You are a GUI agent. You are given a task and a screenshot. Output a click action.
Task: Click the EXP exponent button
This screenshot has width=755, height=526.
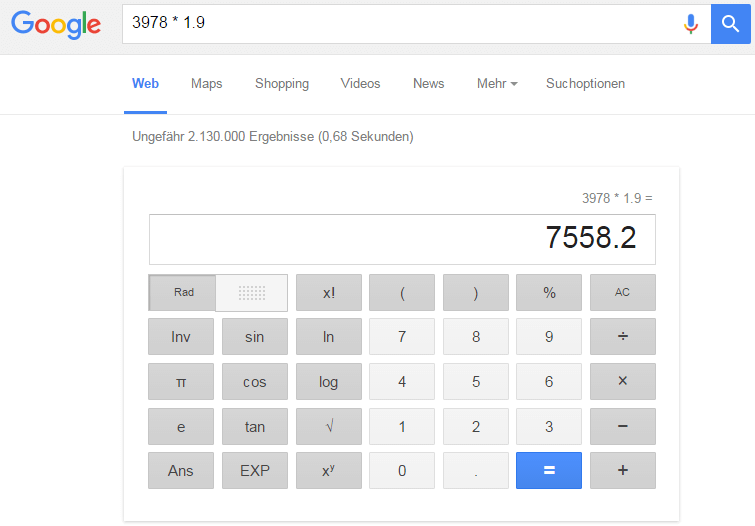click(255, 471)
